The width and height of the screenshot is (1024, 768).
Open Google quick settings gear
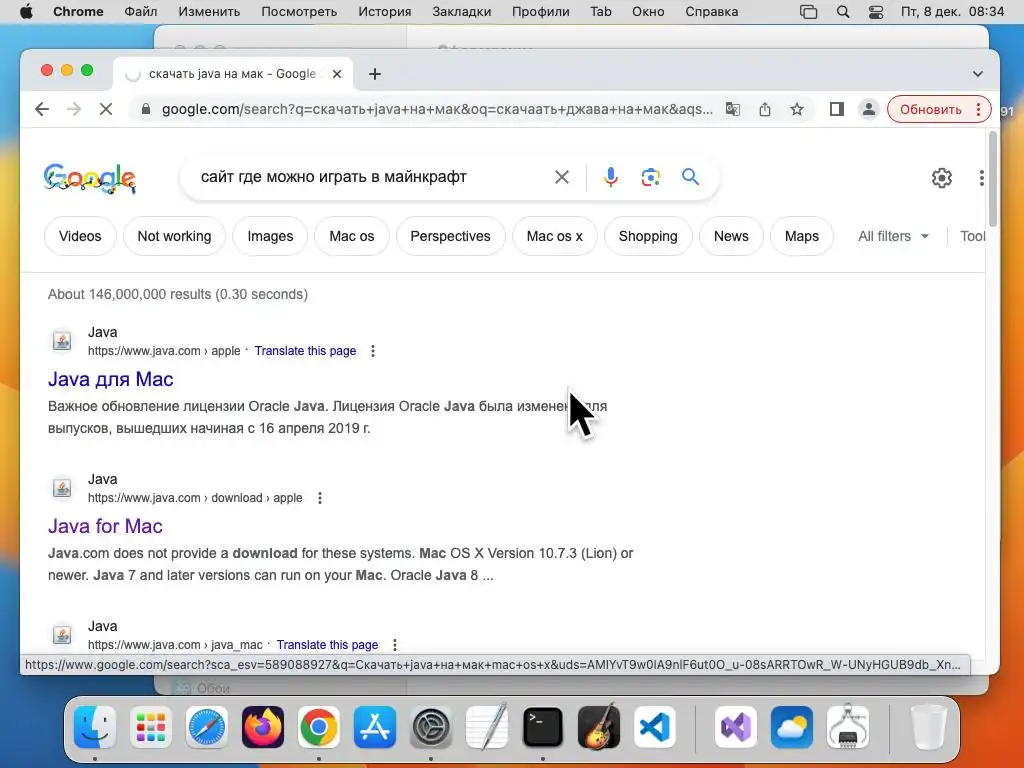(x=942, y=178)
